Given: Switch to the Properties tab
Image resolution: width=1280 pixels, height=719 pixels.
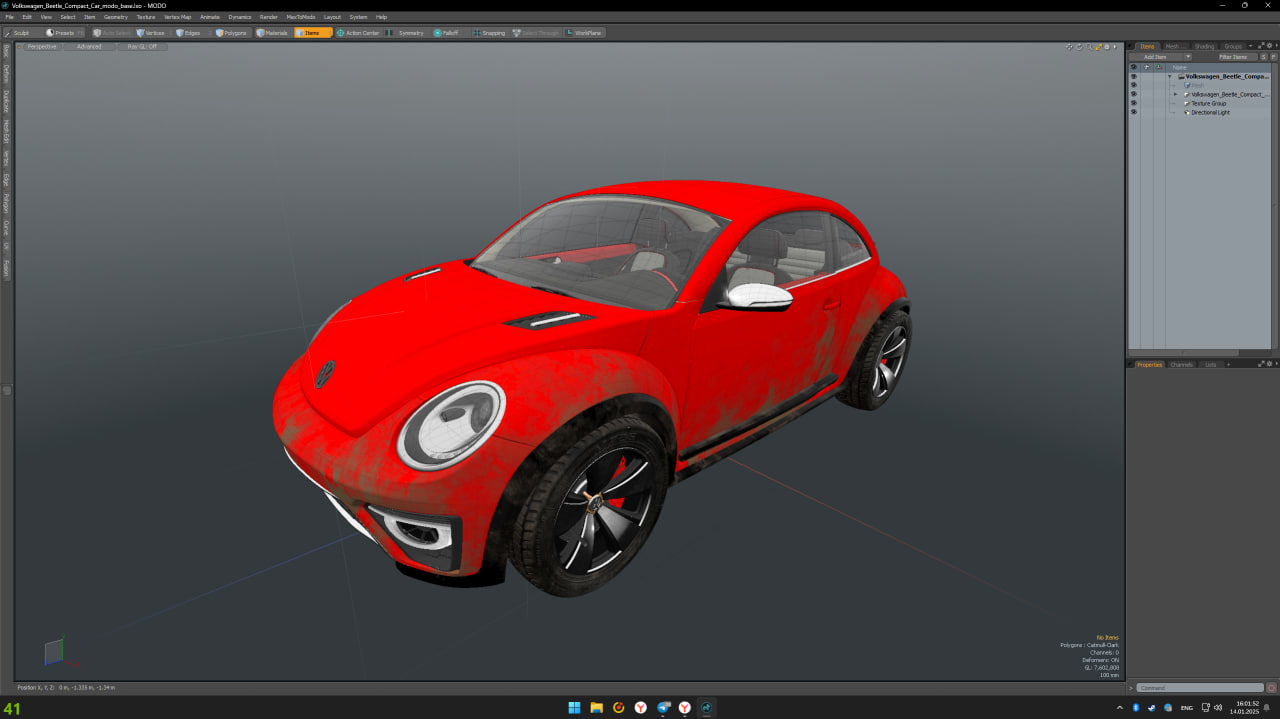Looking at the screenshot, I should (x=1149, y=364).
